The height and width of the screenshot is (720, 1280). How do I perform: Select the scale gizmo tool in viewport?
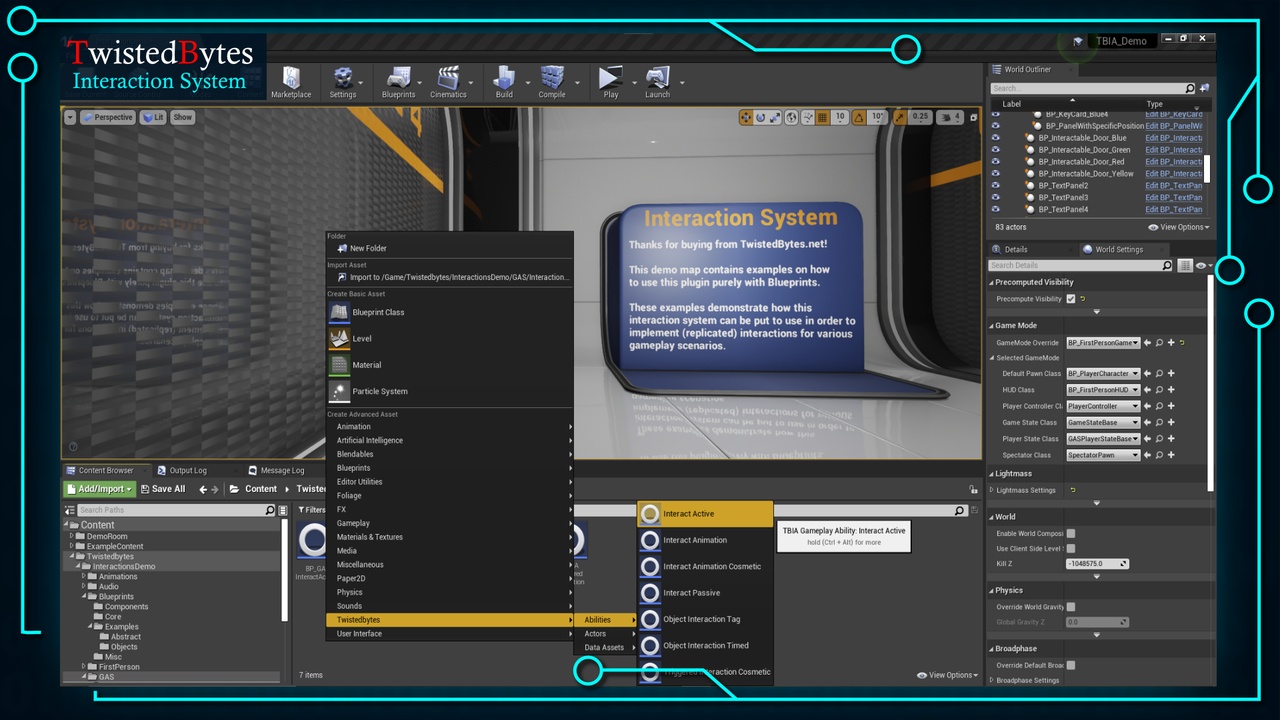pos(775,117)
